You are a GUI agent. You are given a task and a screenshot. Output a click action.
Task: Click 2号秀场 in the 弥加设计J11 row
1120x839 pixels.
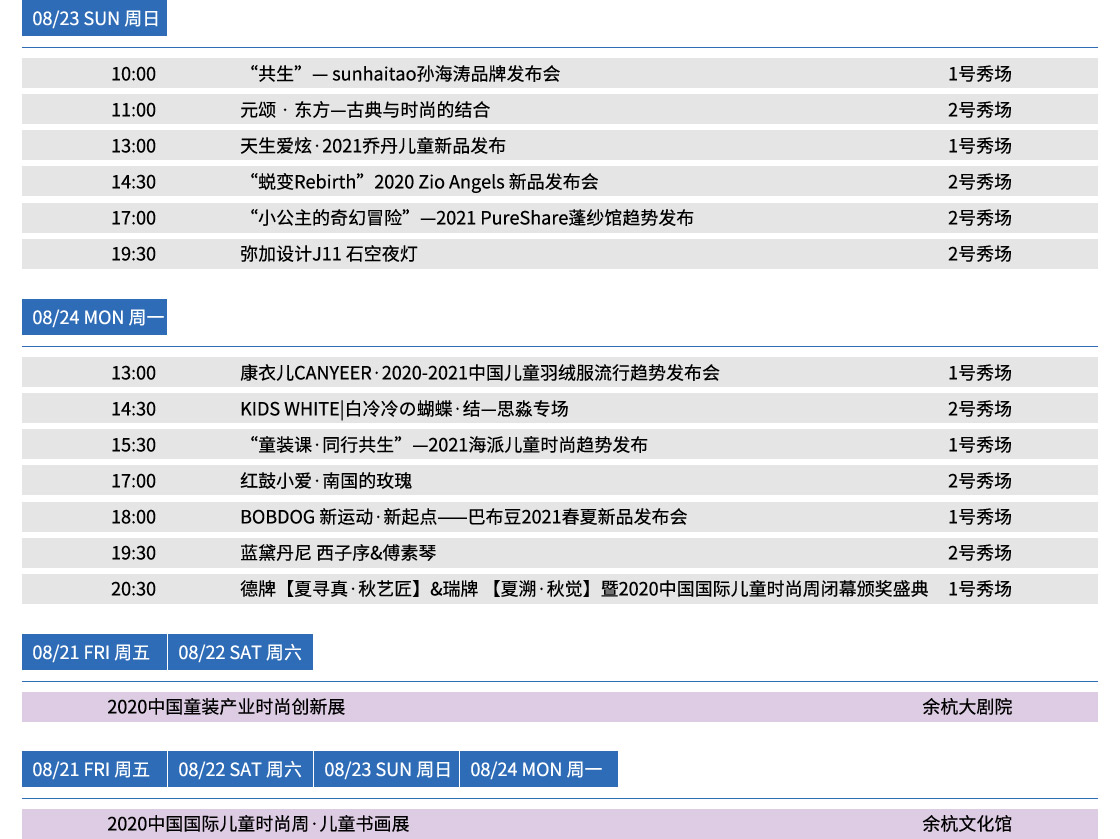point(980,254)
